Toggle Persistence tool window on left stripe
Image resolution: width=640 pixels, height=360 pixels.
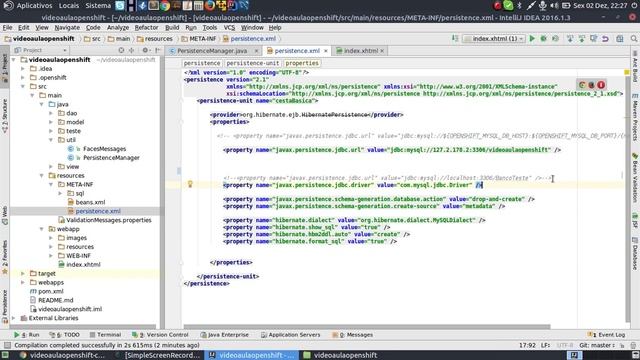point(4,307)
